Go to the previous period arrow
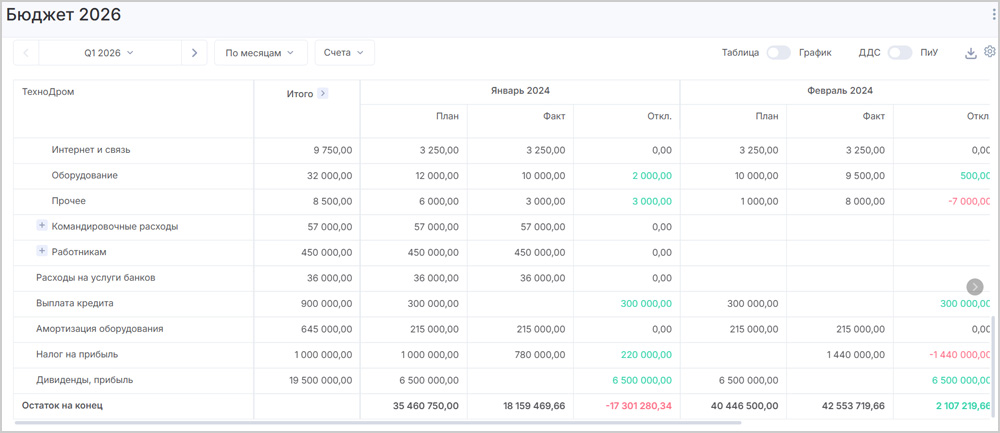The height and width of the screenshot is (433, 1000). click(x=26, y=53)
